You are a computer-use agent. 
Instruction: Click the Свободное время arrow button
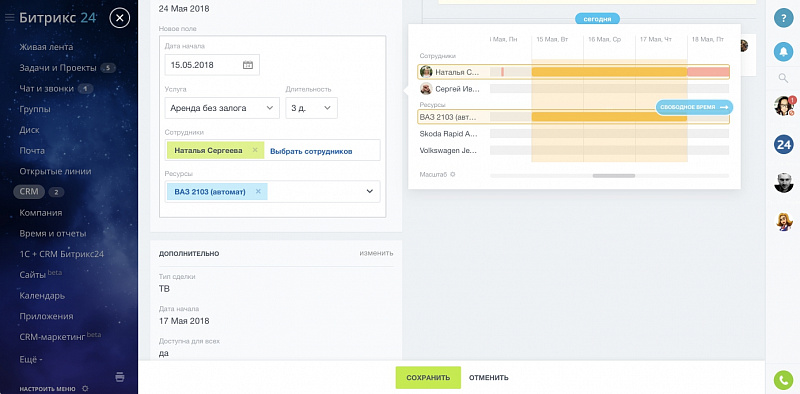pyautogui.click(x=694, y=107)
